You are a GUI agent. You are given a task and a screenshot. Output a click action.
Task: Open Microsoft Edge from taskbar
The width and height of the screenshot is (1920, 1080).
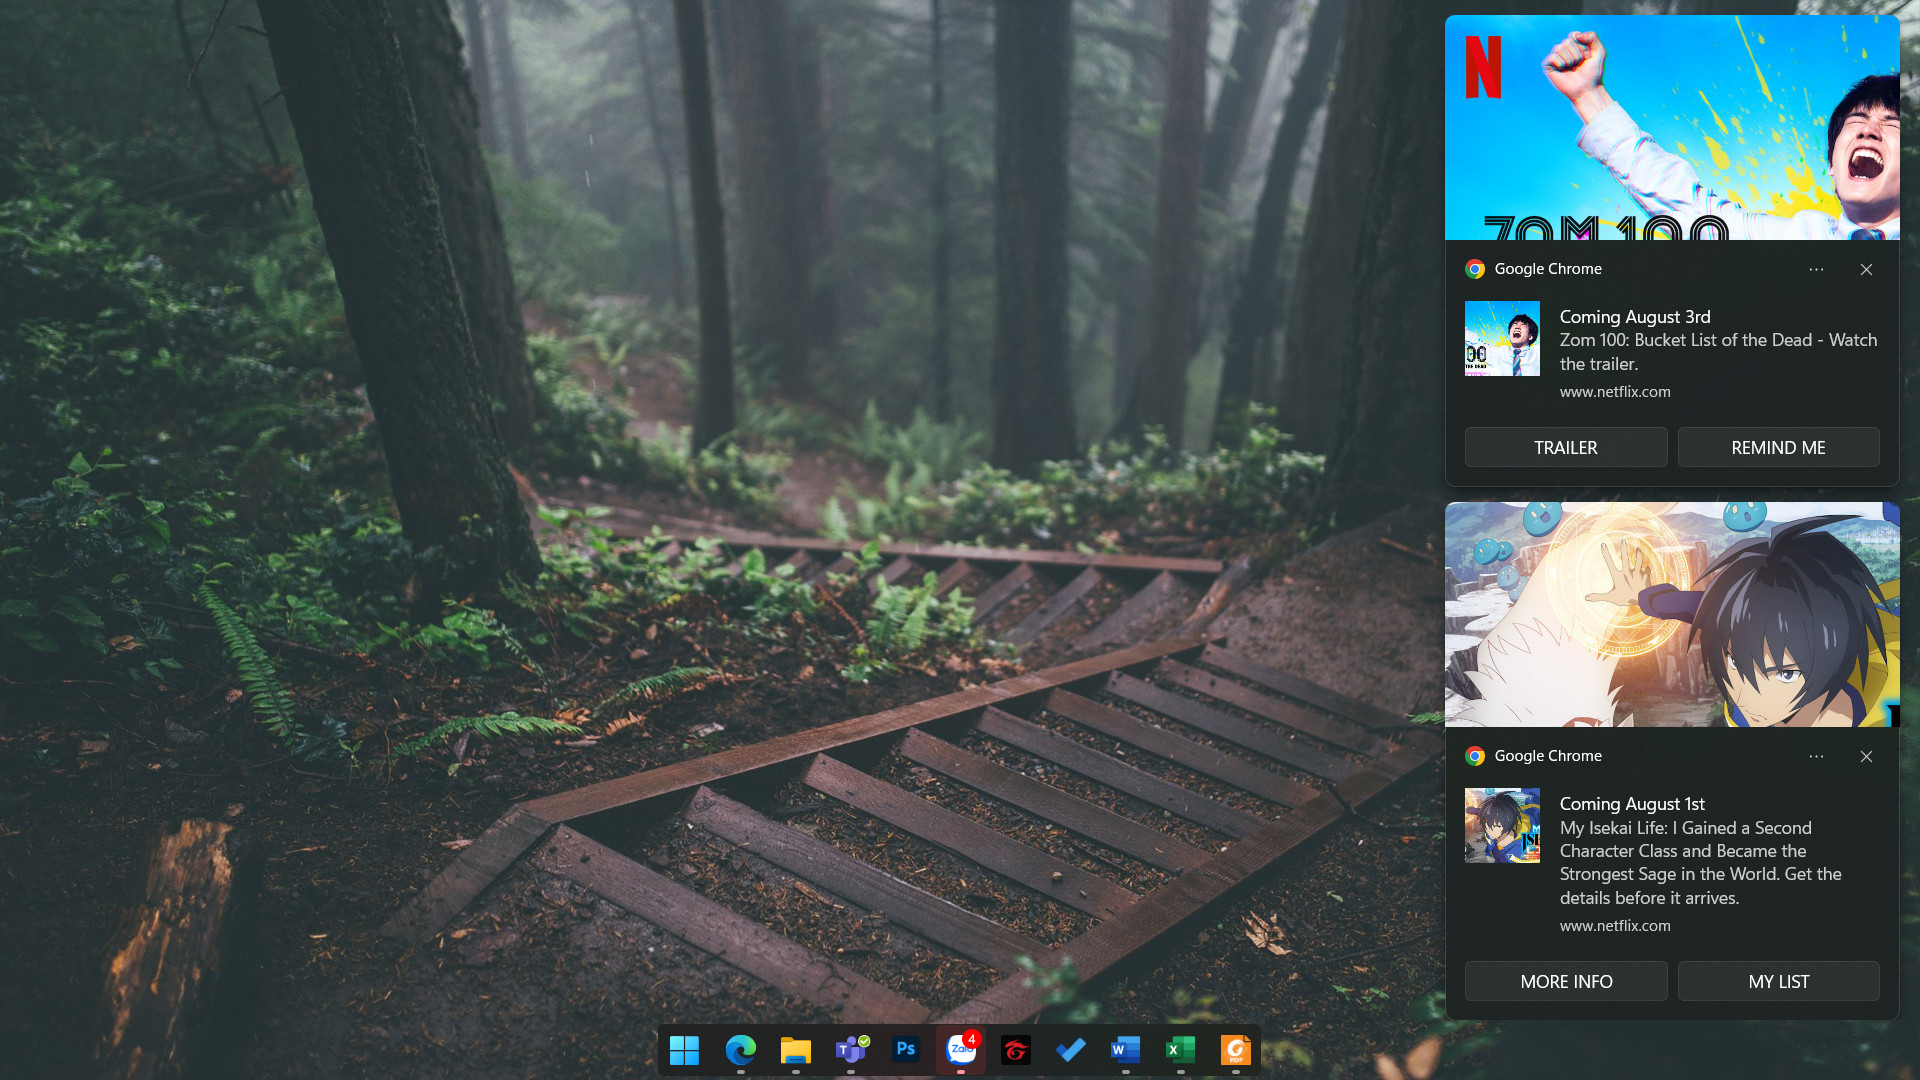740,1050
